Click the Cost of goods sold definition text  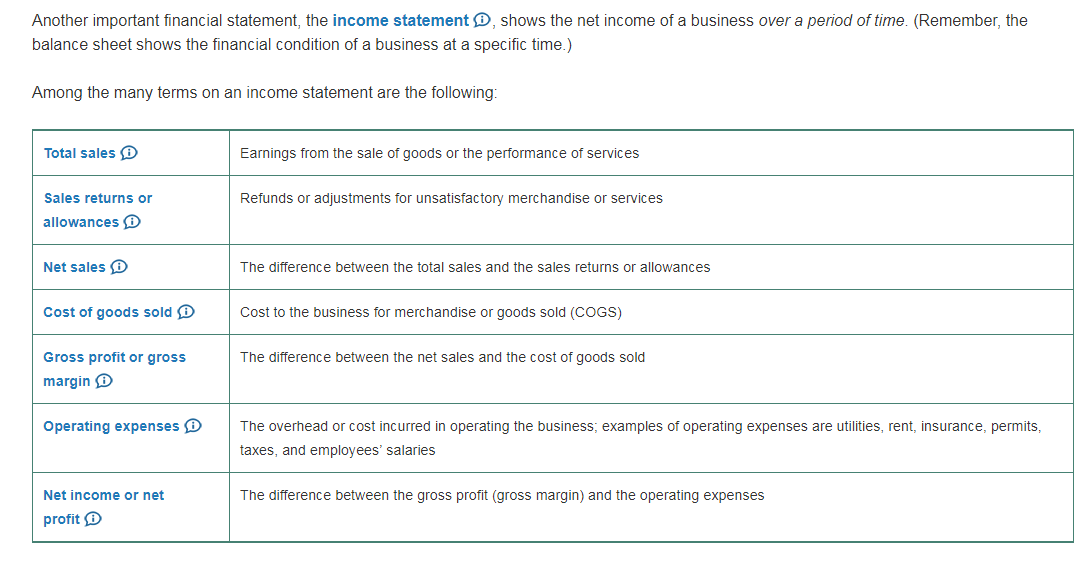click(430, 312)
